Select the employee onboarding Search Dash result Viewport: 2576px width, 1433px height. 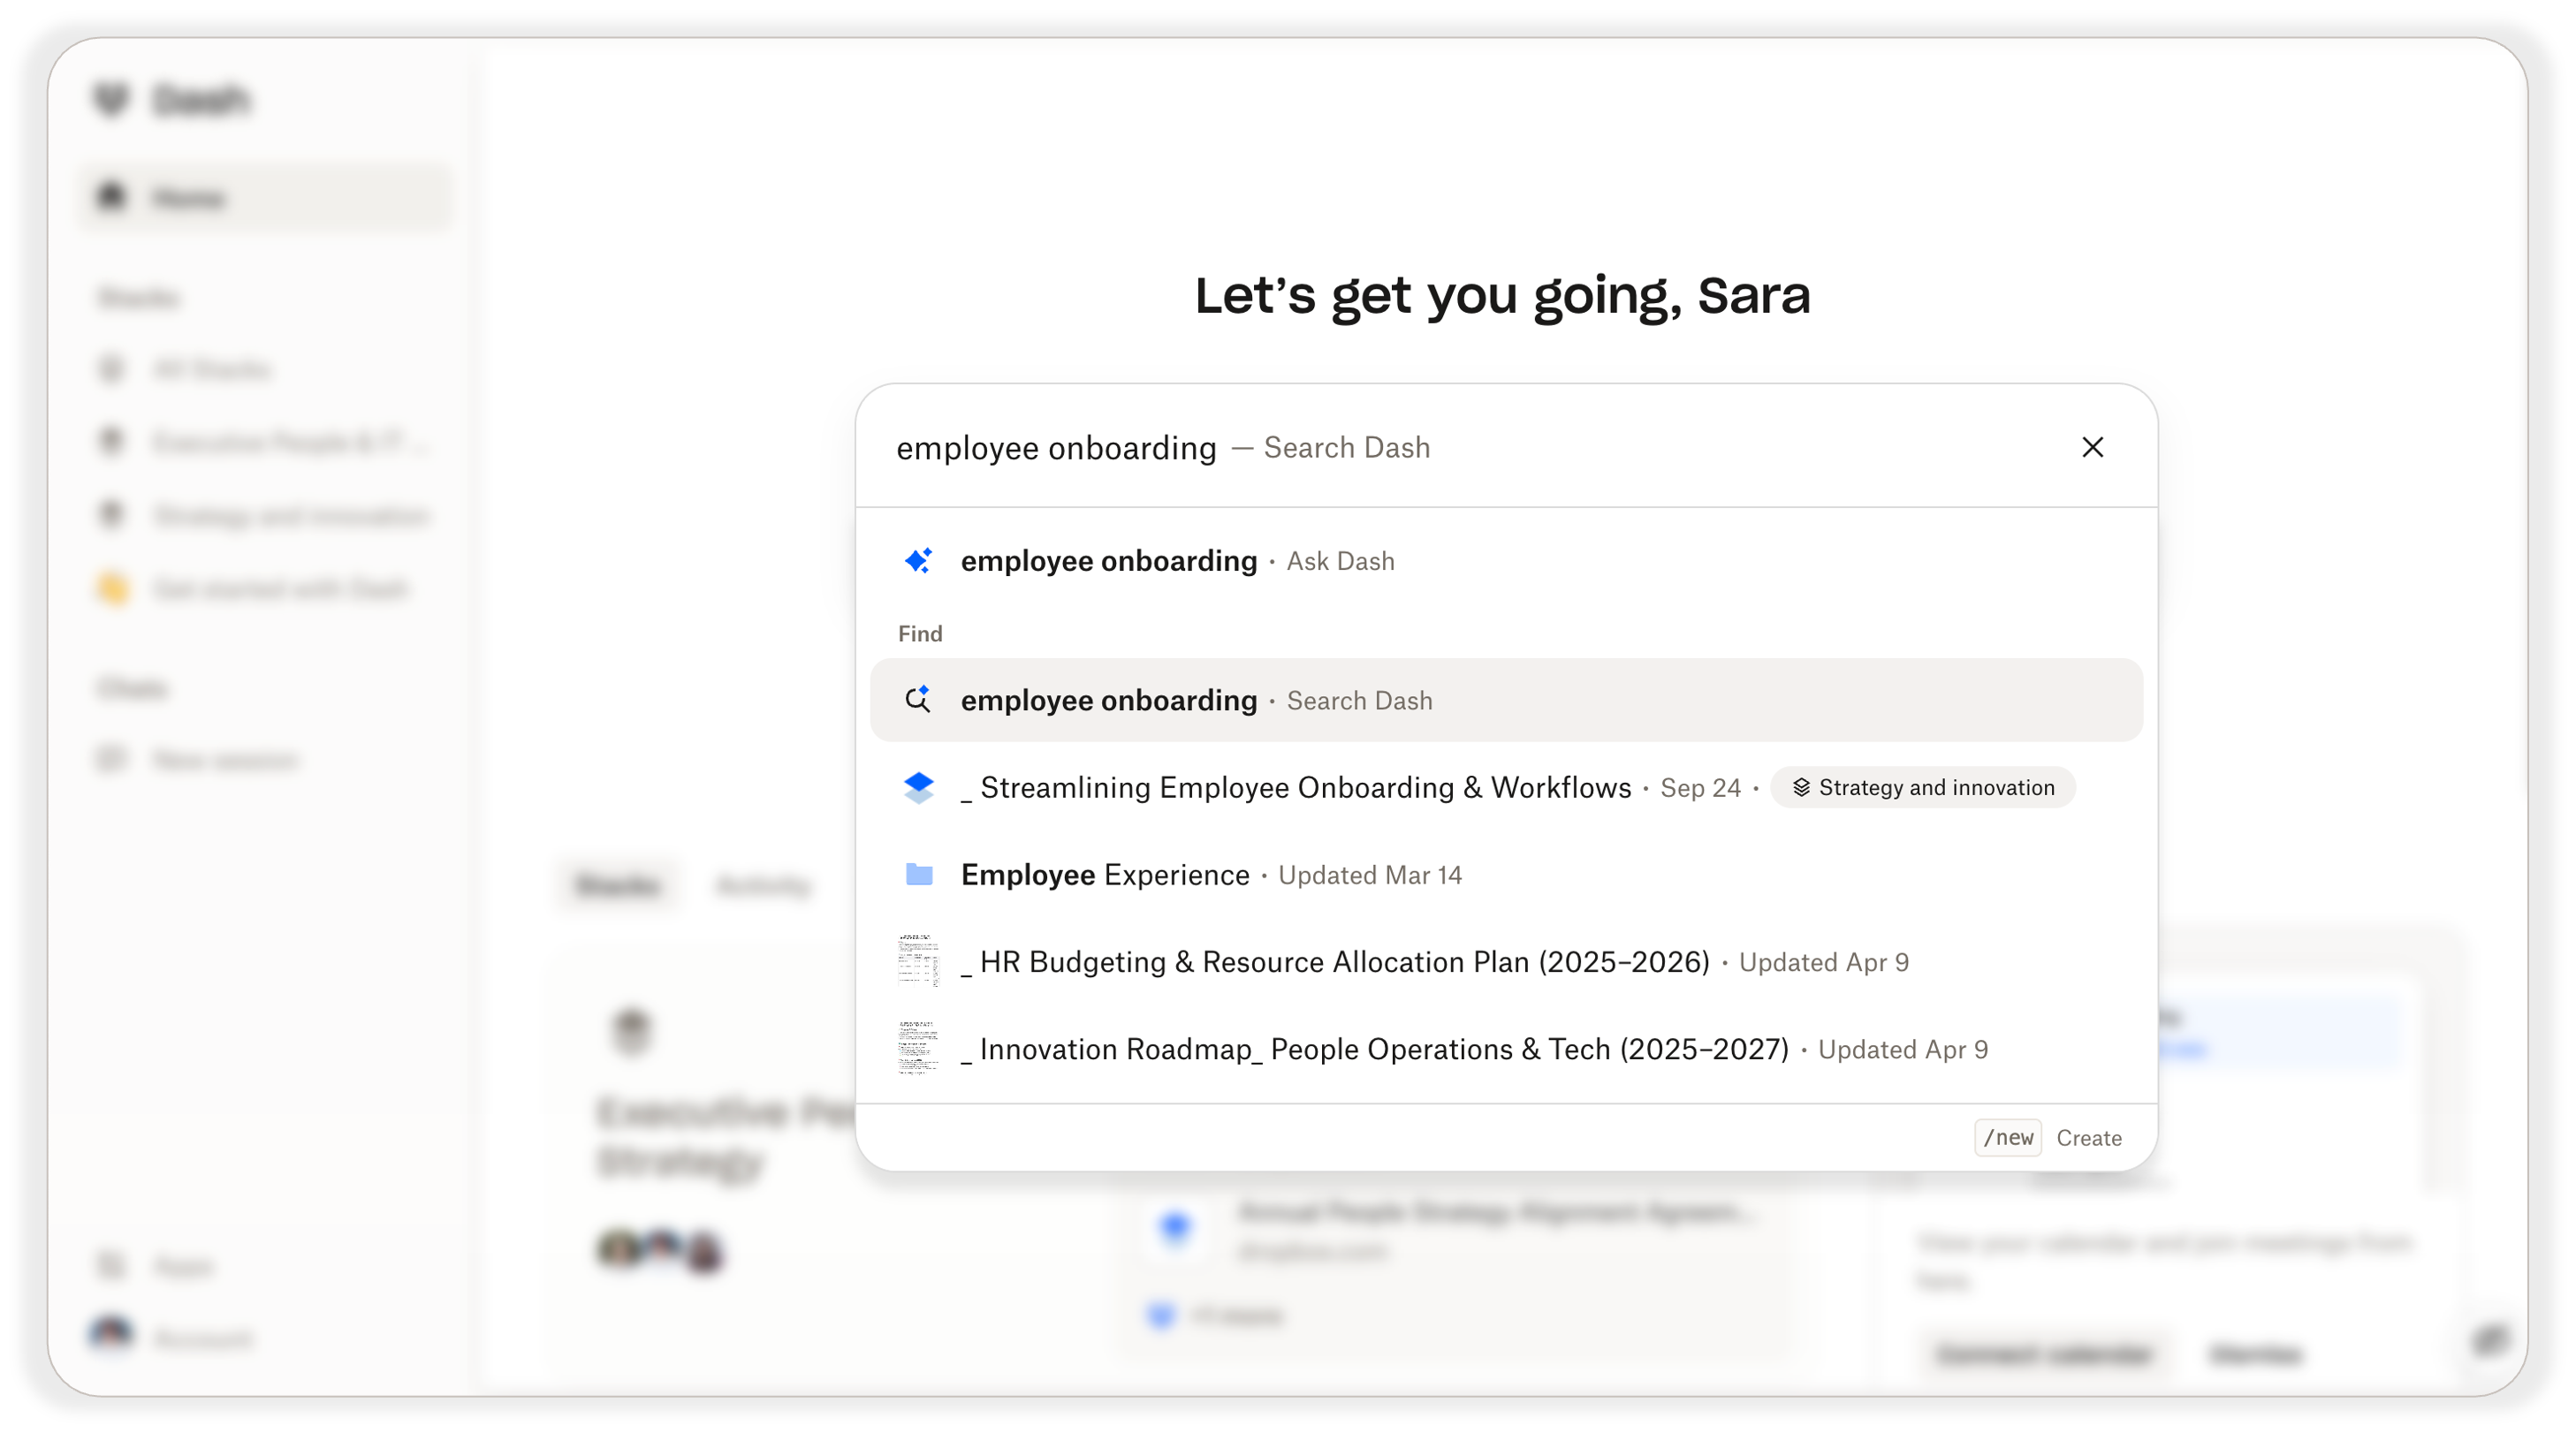(1108, 700)
